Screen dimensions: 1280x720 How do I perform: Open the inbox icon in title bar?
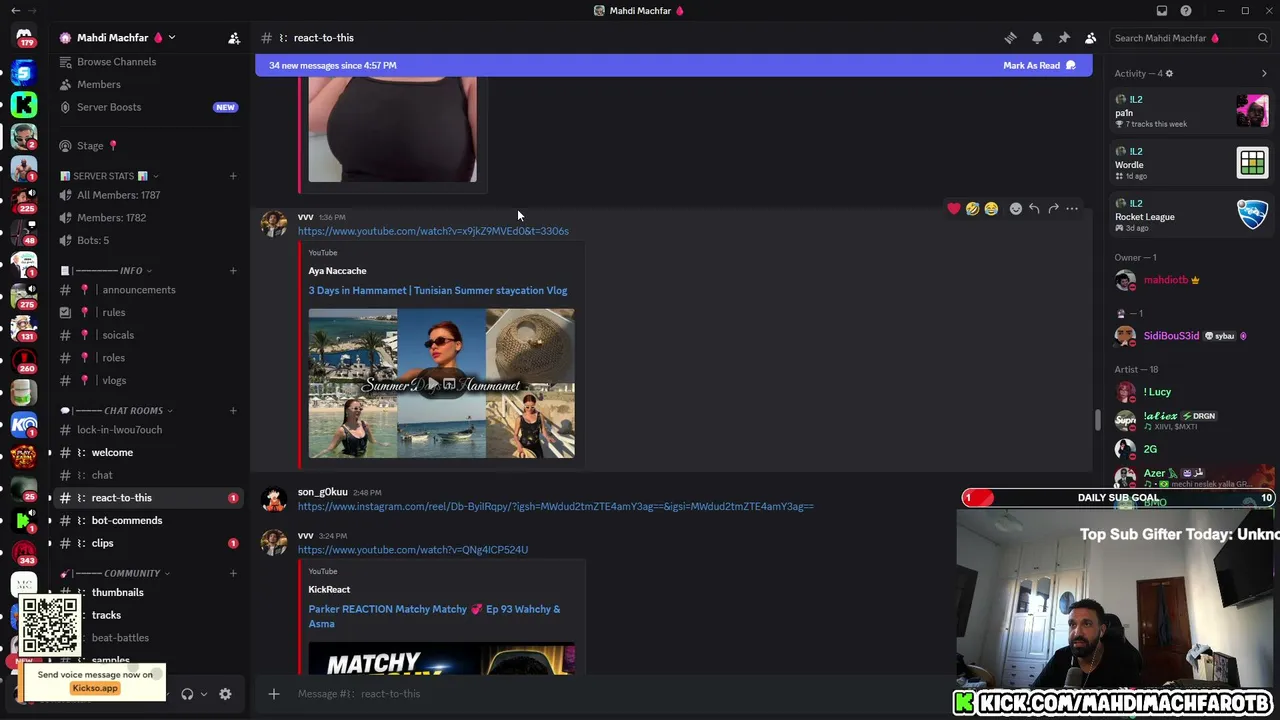[1162, 11]
